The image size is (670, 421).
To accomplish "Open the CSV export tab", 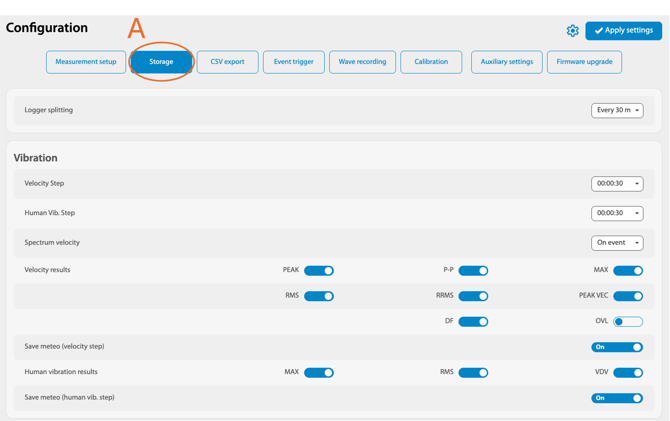I will (227, 62).
